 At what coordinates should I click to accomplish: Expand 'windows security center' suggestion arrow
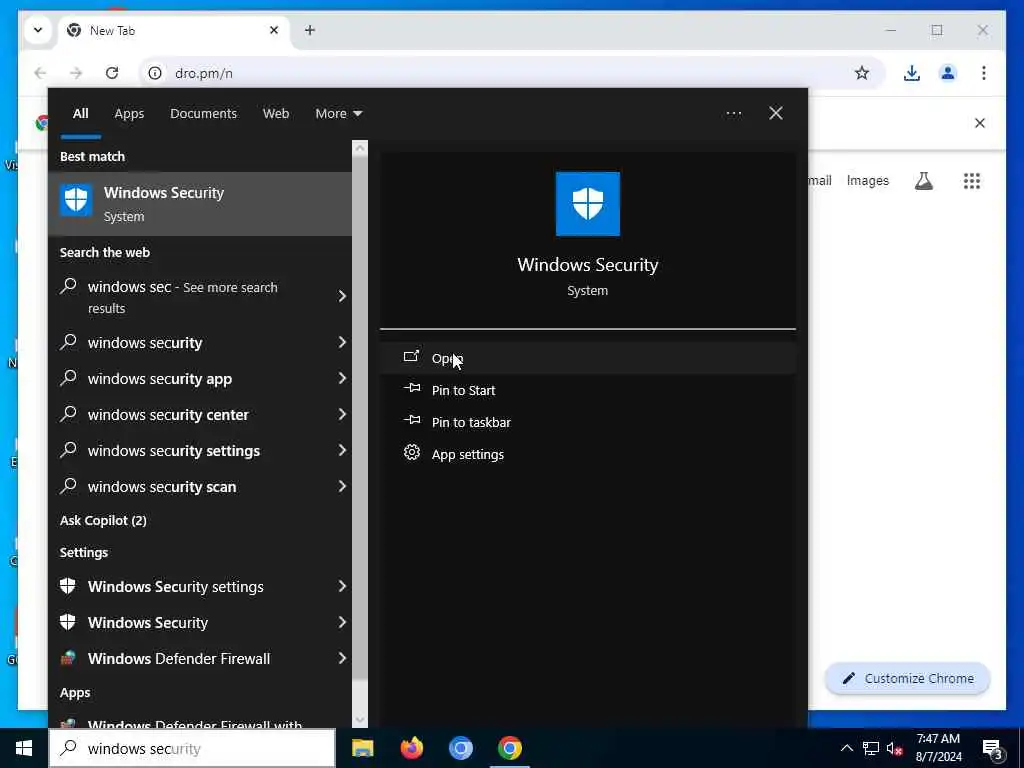click(342, 414)
